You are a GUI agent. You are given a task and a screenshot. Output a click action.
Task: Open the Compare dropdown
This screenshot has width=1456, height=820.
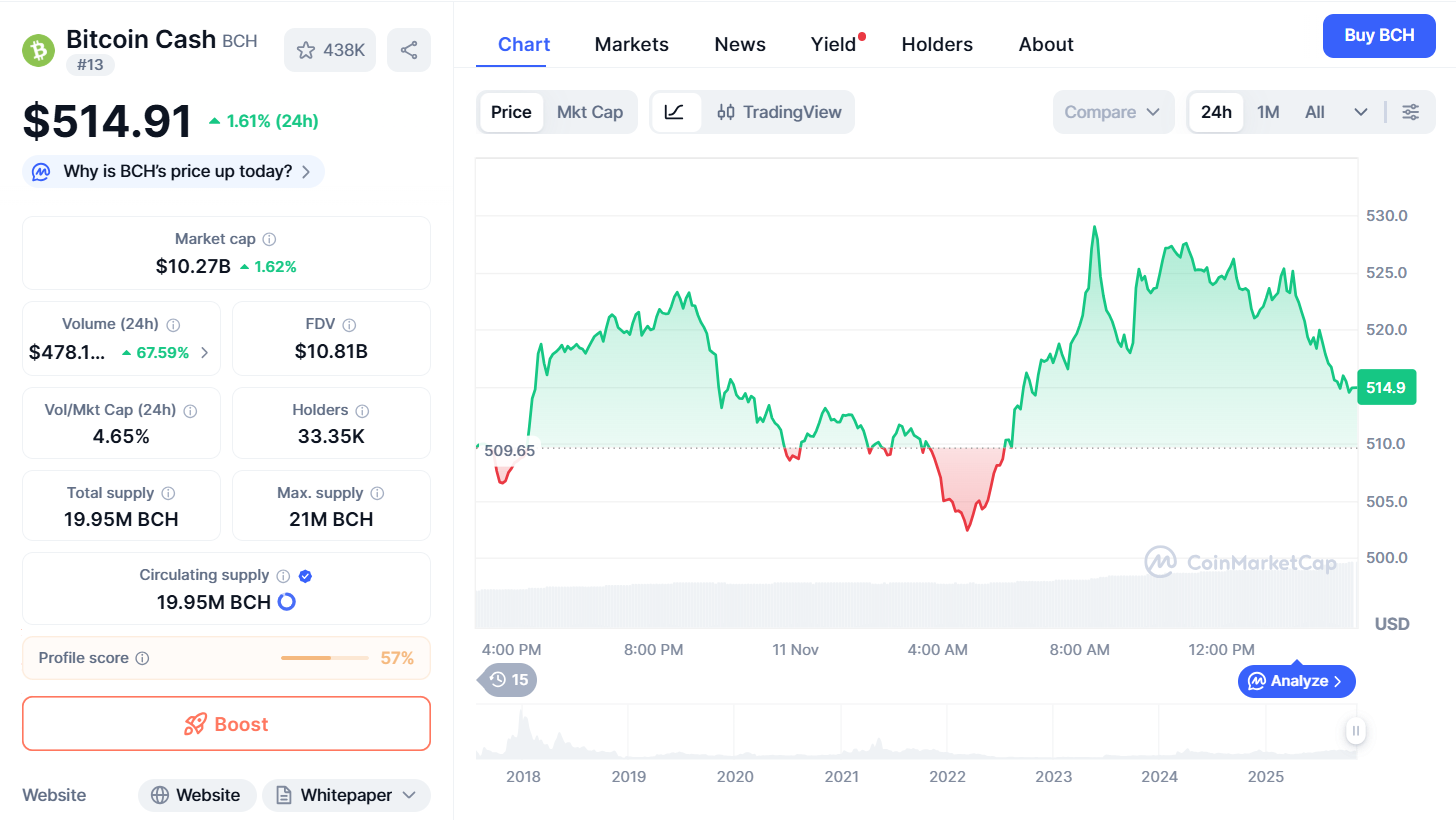[x=1113, y=112]
